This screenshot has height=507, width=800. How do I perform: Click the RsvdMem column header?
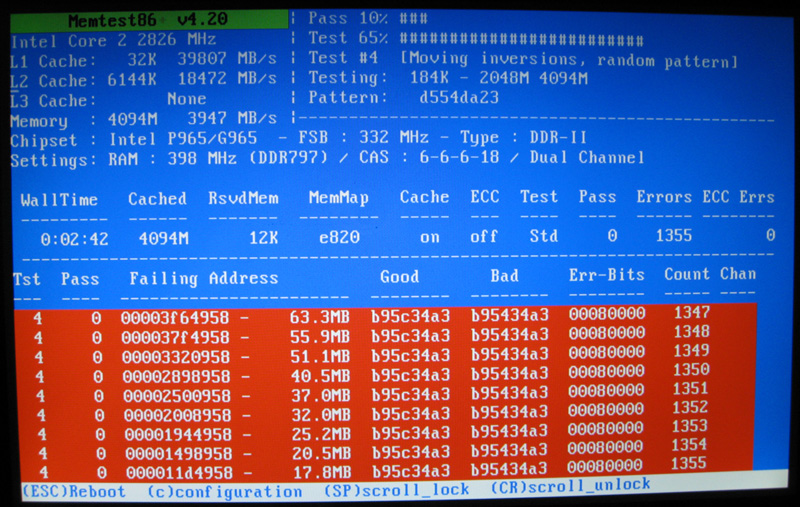coord(243,198)
